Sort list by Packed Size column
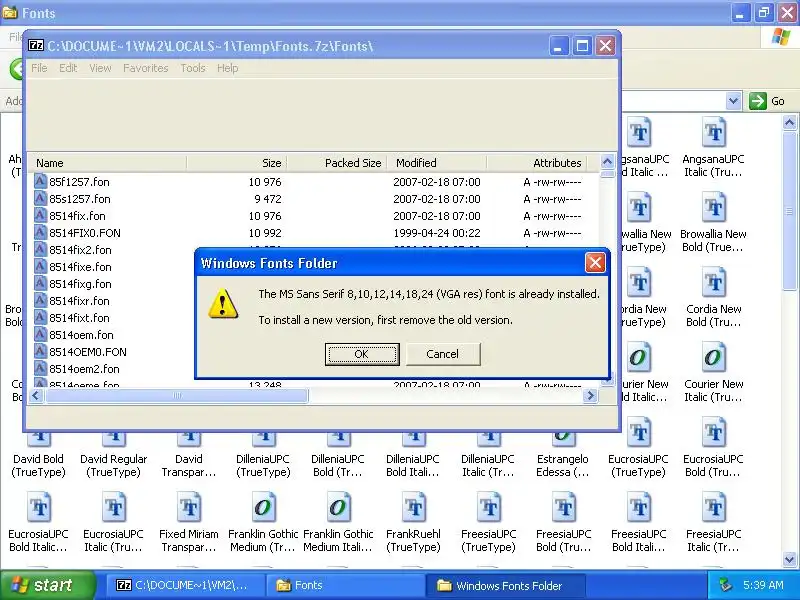 pos(337,163)
